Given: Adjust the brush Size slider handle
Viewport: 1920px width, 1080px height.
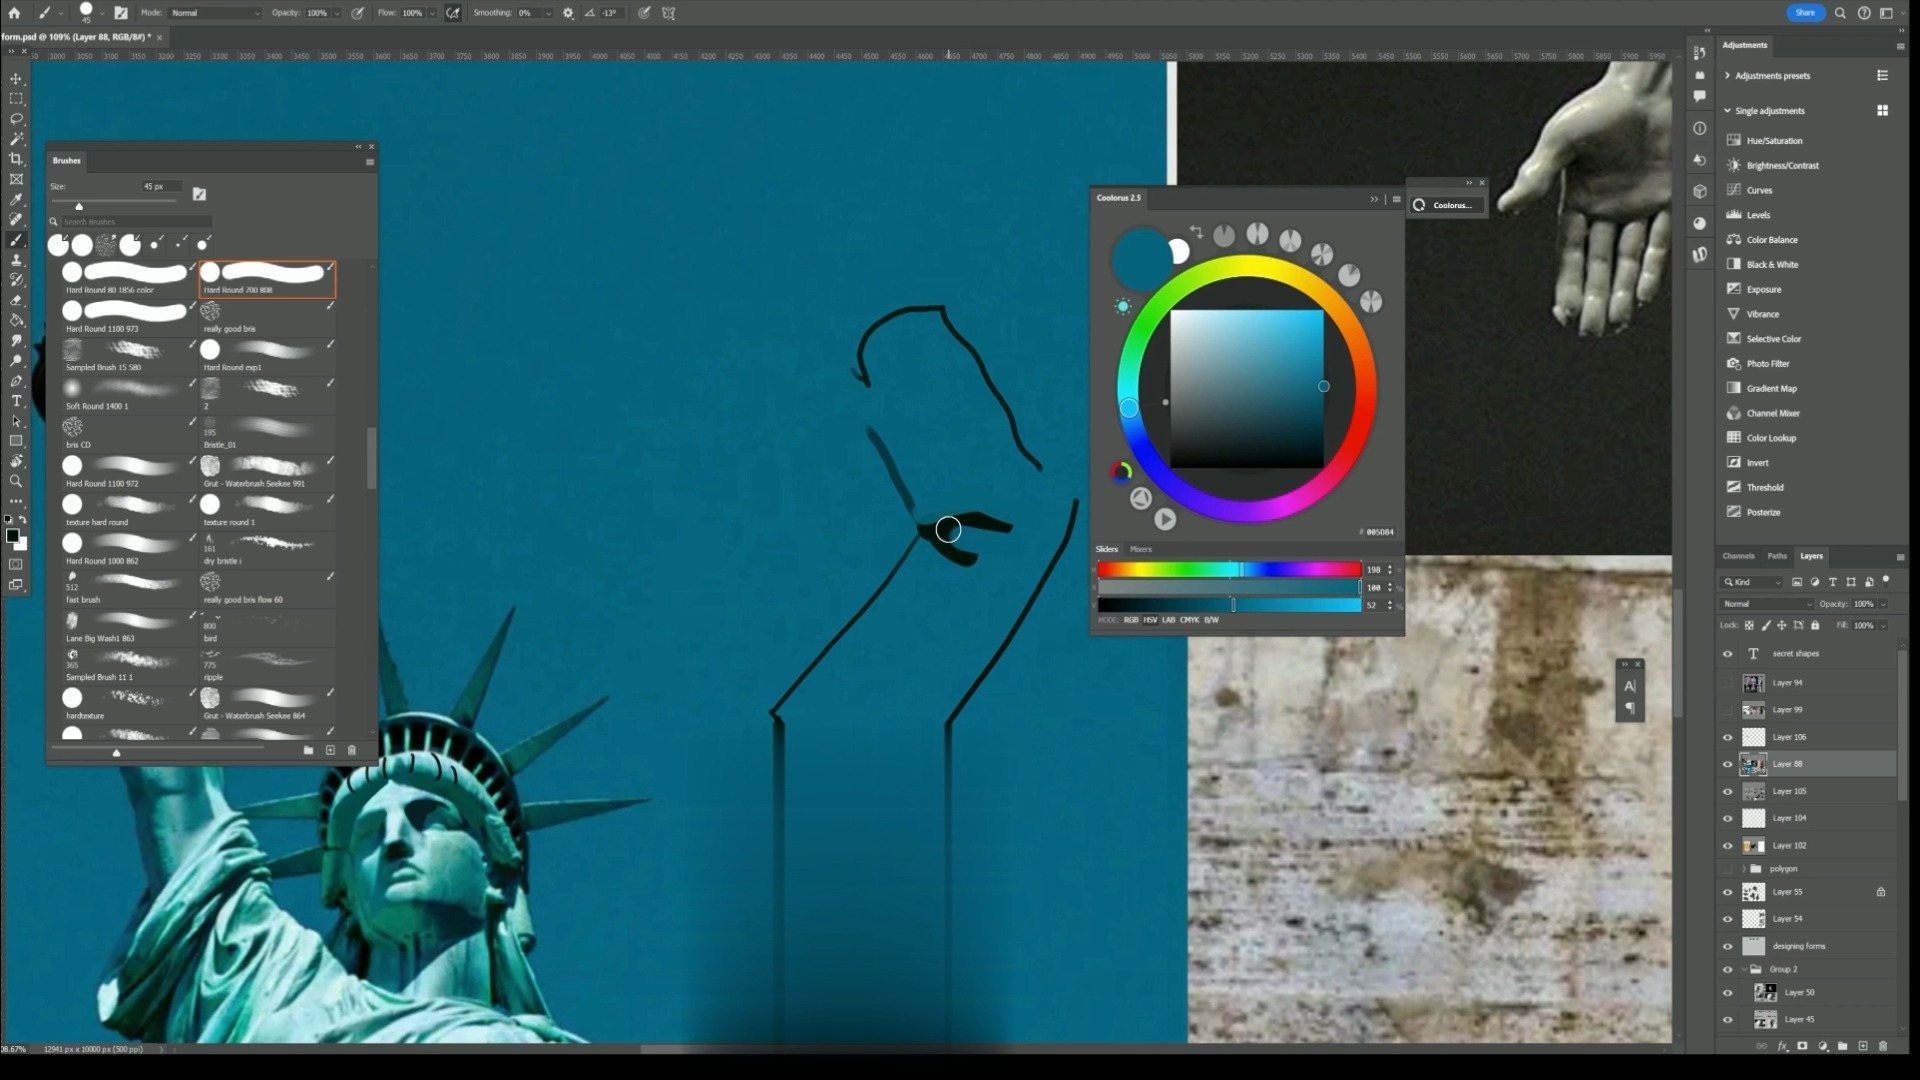Looking at the screenshot, I should (x=79, y=206).
